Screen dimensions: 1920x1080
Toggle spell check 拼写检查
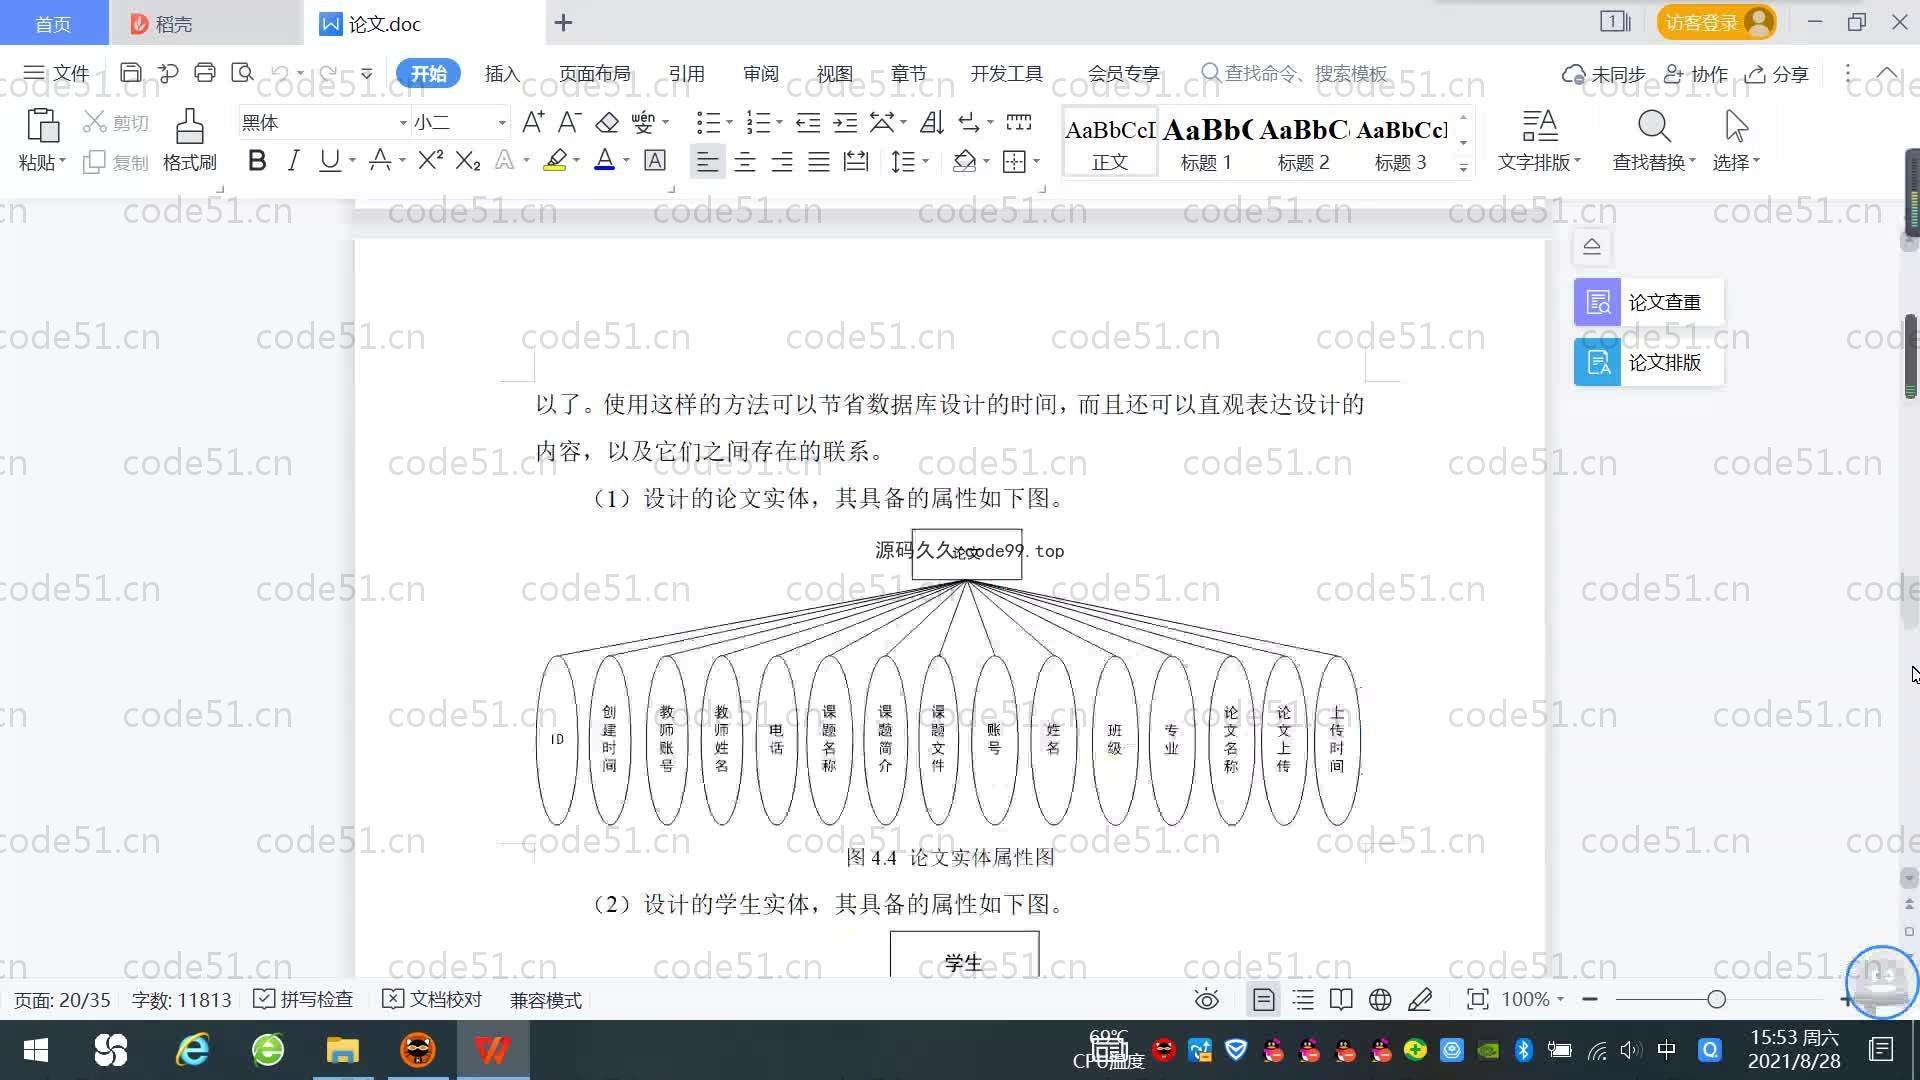(x=304, y=1000)
